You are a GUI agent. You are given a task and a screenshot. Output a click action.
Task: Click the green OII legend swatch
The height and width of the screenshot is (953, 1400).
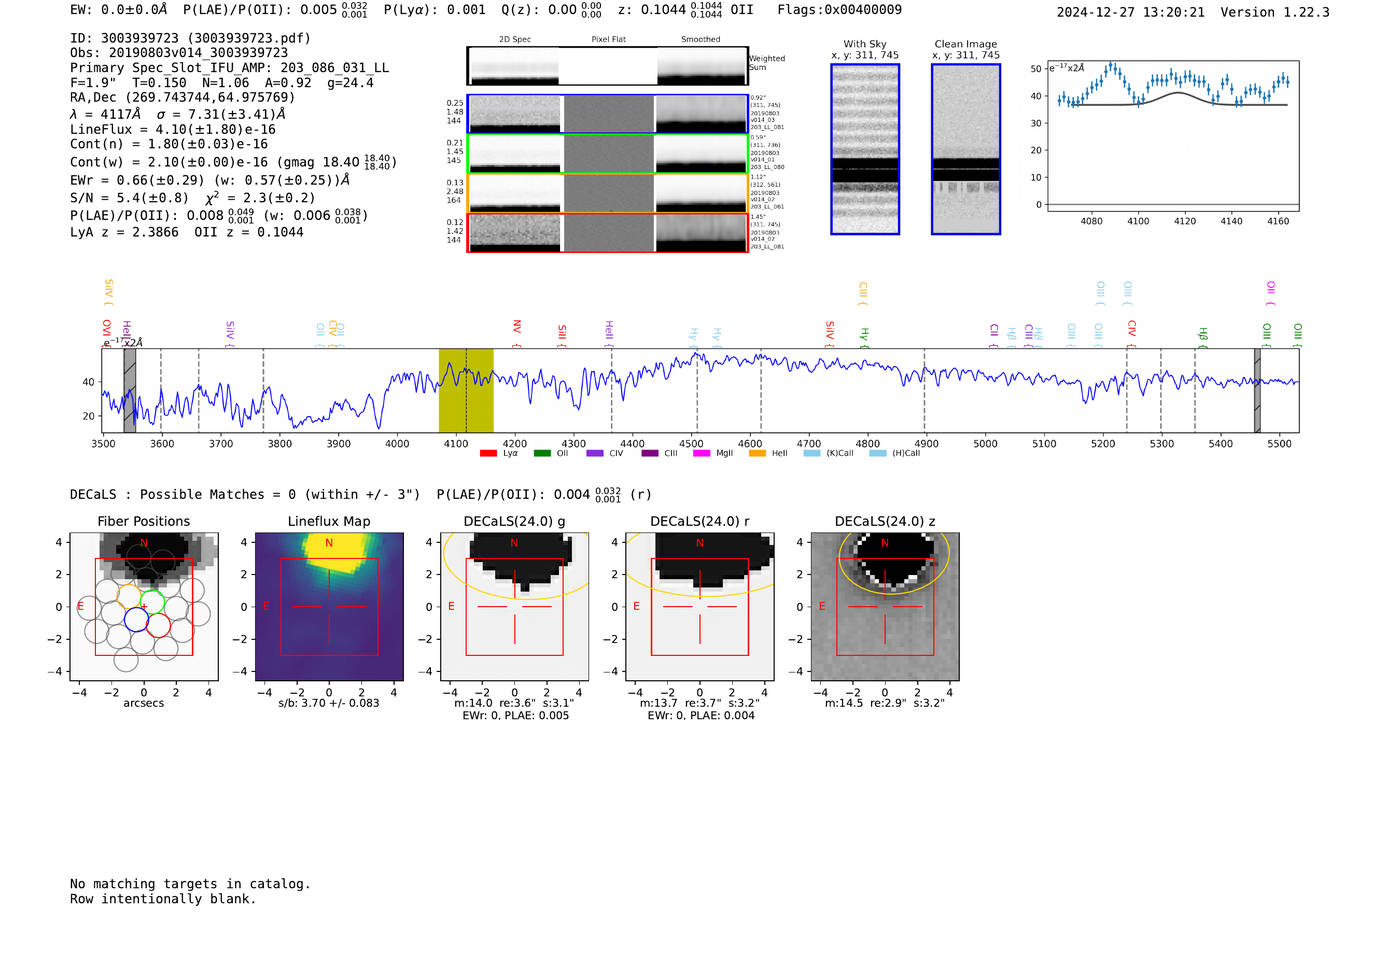542,453
